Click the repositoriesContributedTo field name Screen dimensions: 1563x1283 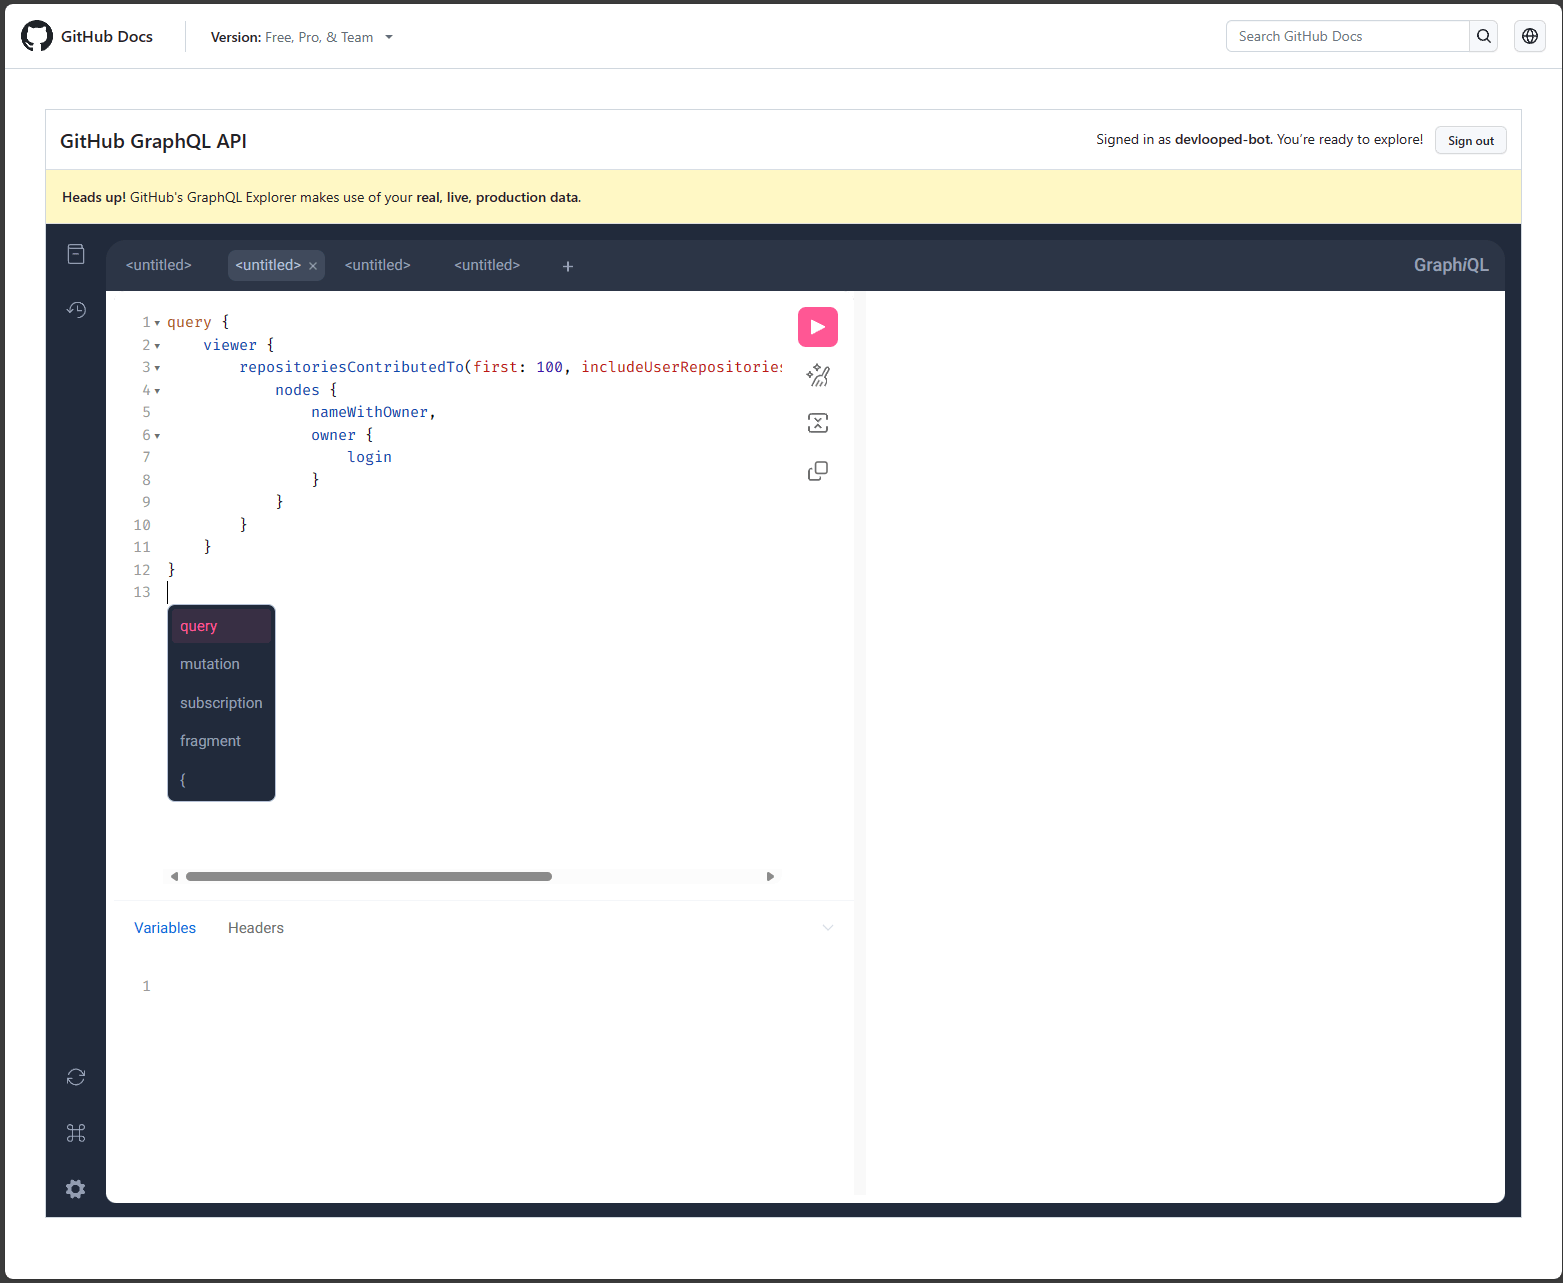coord(352,367)
